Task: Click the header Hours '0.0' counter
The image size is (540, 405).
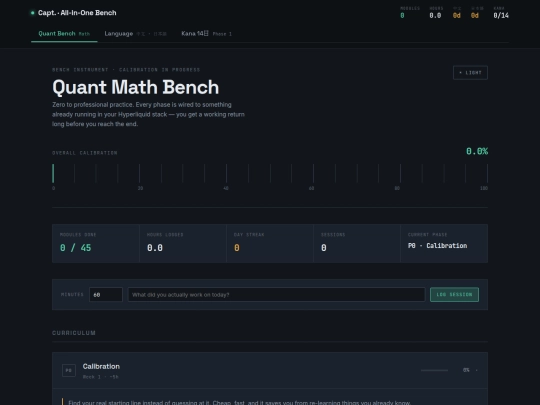Action: pos(435,15)
